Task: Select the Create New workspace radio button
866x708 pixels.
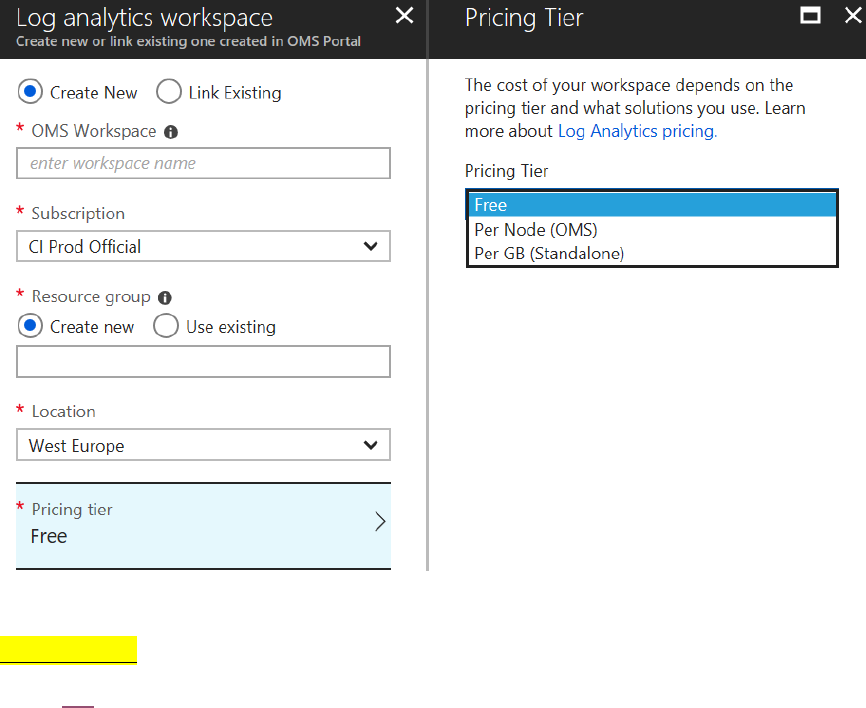Action: 30,92
